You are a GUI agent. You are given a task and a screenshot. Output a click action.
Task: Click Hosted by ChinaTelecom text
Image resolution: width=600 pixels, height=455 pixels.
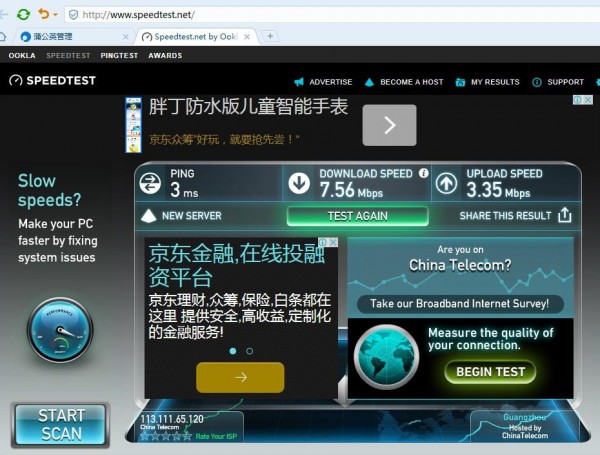pyautogui.click(x=525, y=432)
